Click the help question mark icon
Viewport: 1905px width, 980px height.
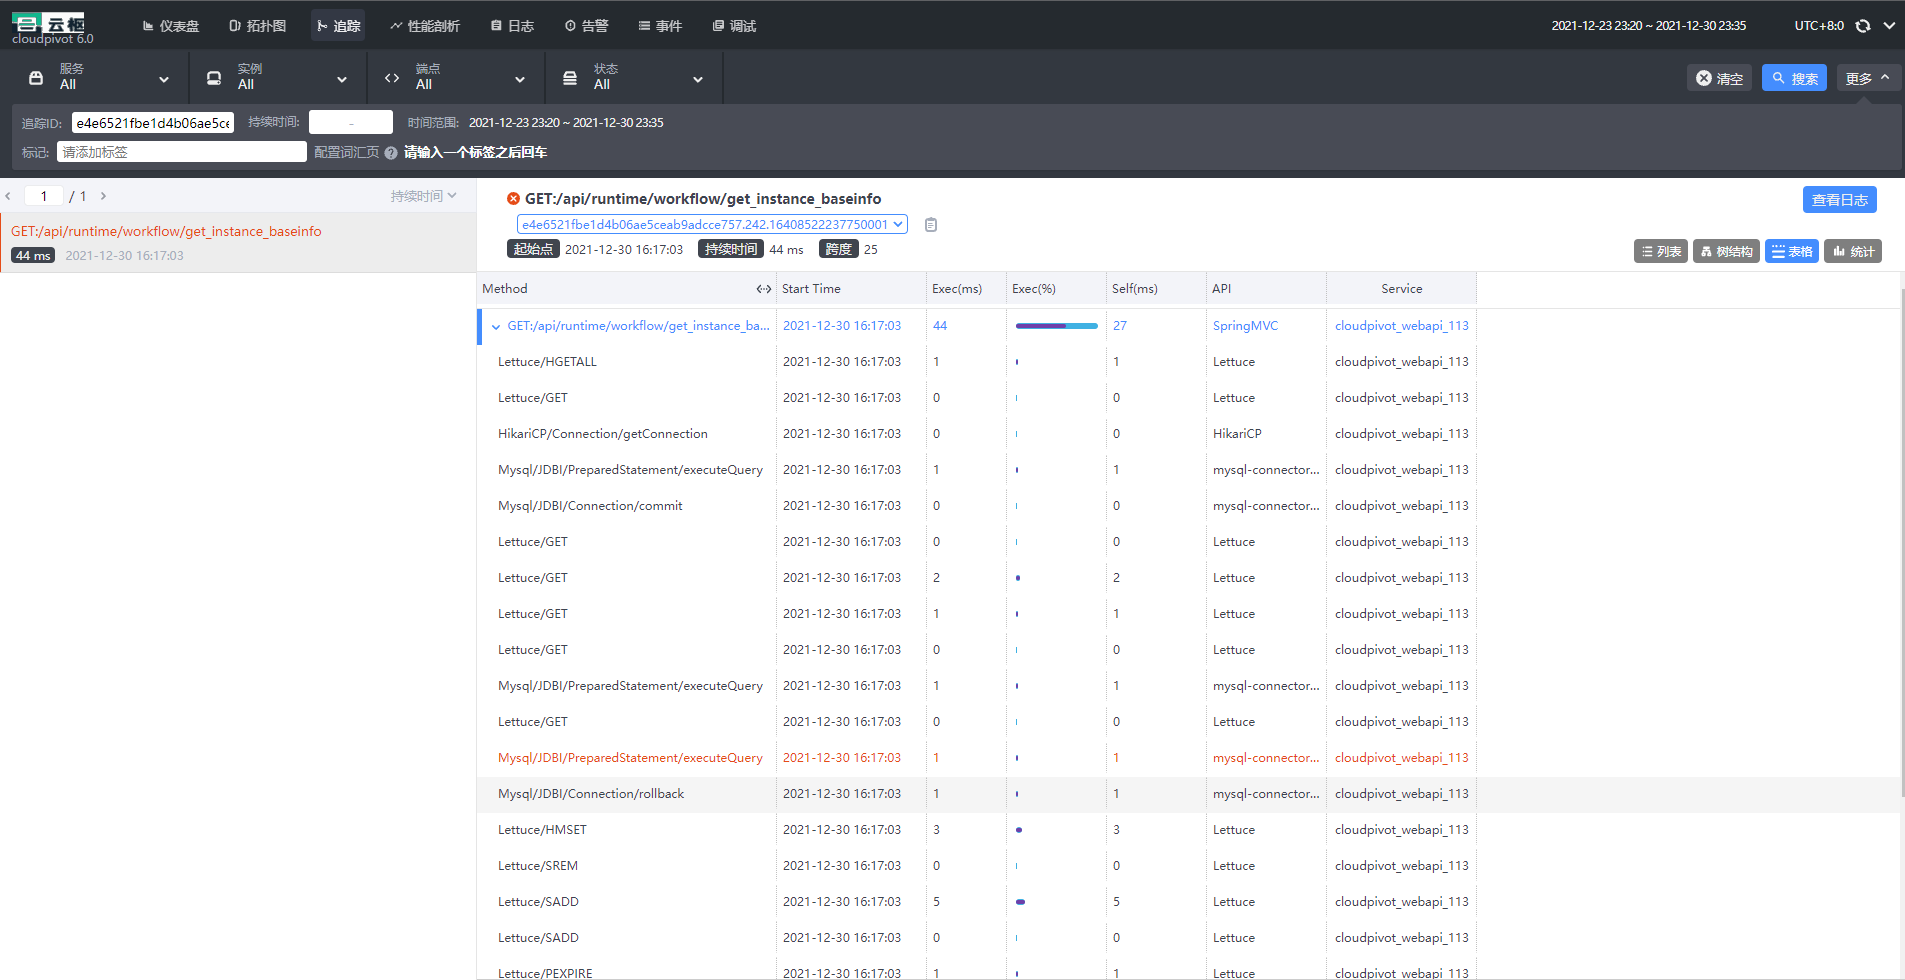pos(391,153)
